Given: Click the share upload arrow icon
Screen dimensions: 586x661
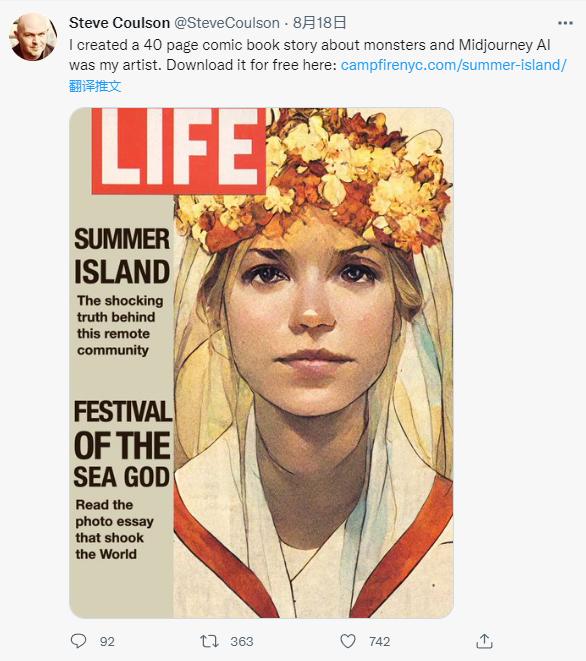Looking at the screenshot, I should tap(484, 641).
